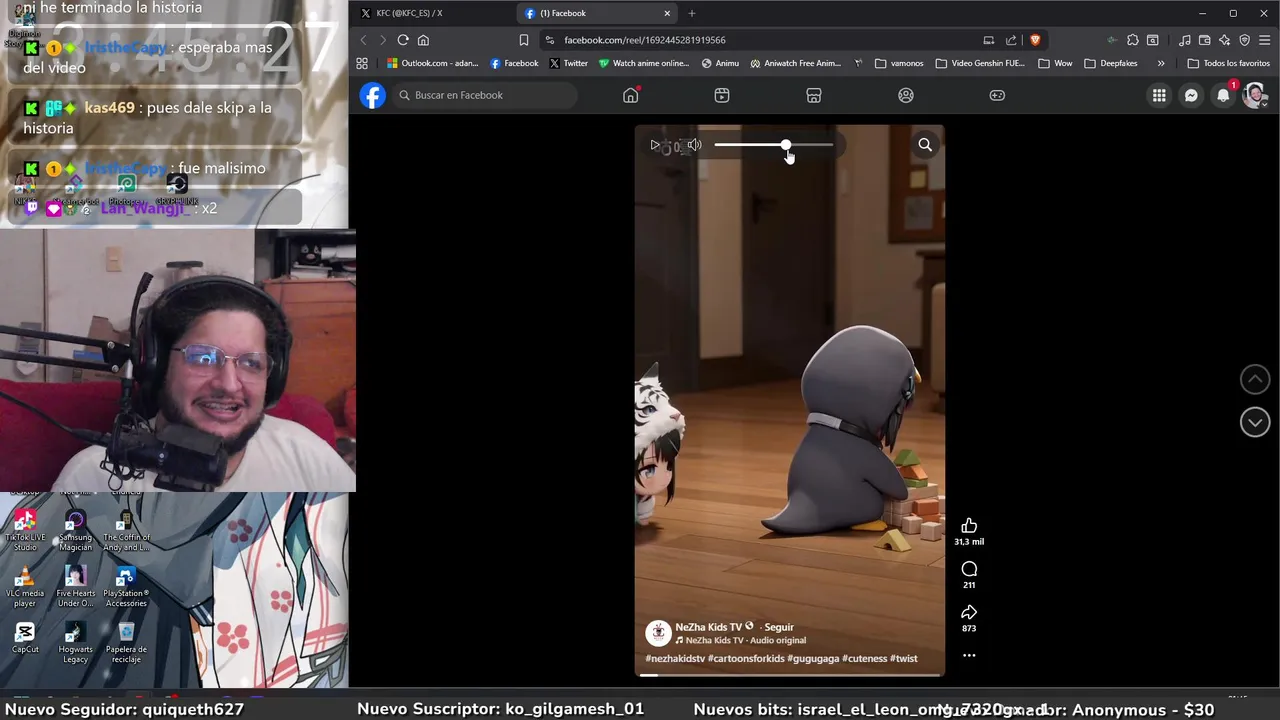Share the reel
This screenshot has height=720, width=1280.
coord(969,612)
